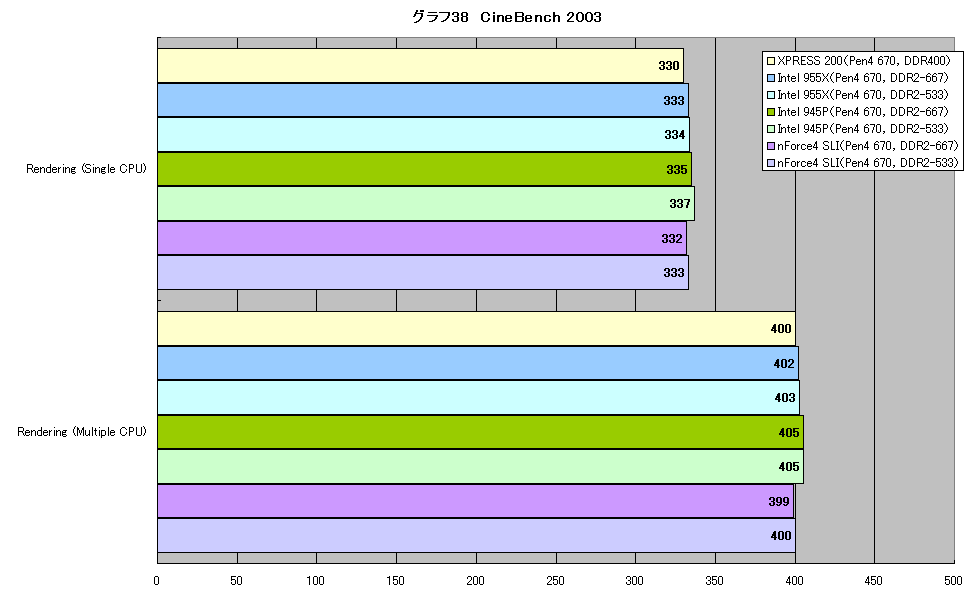Click the dark green Multiple CPU bar 405

[x=480, y=432]
